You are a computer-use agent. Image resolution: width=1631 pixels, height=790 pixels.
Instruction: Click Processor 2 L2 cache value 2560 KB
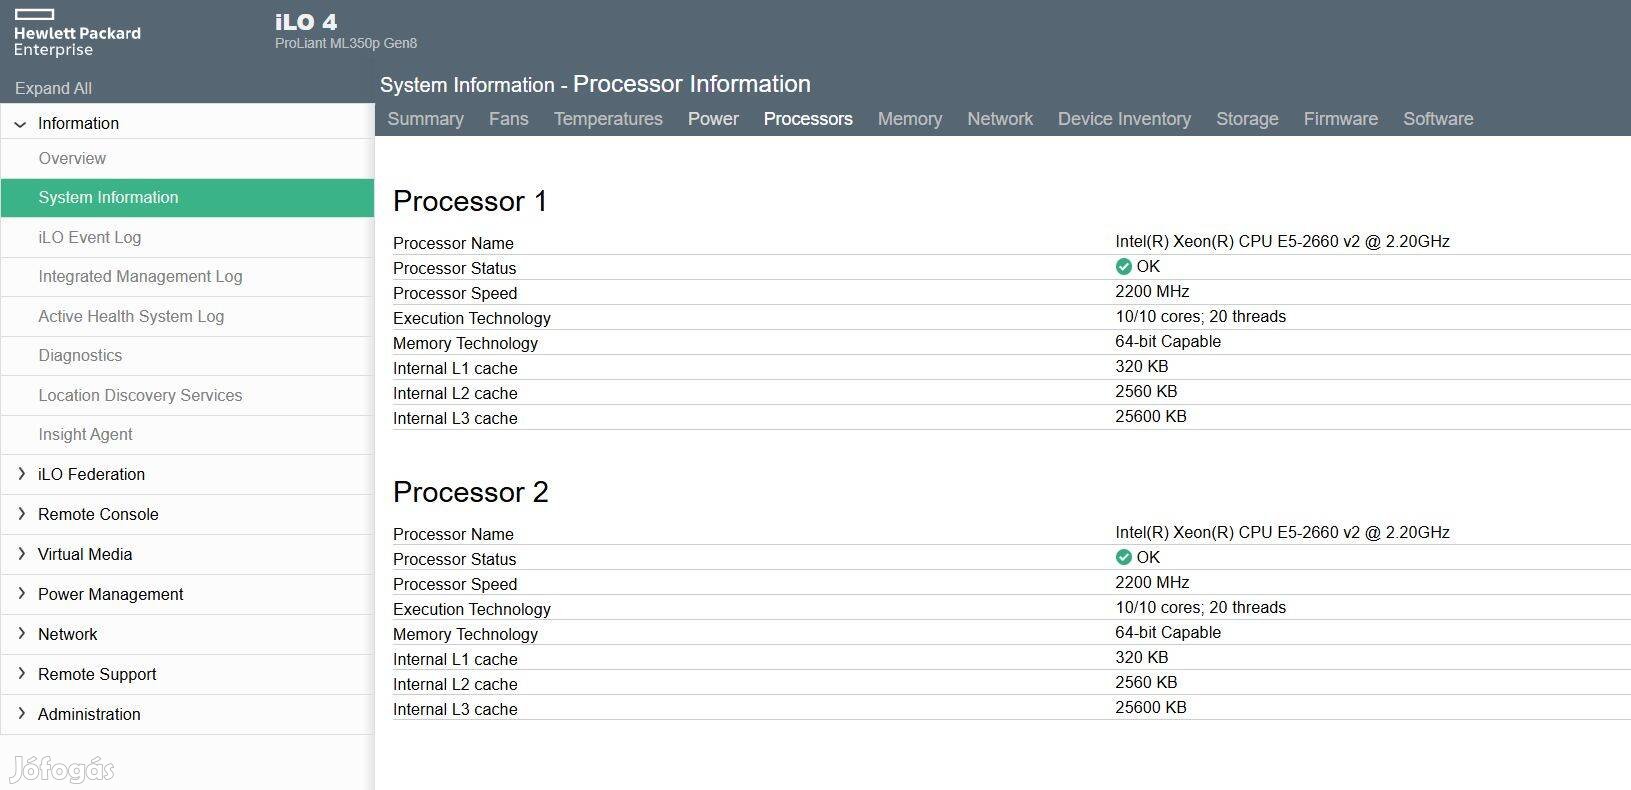point(1146,682)
